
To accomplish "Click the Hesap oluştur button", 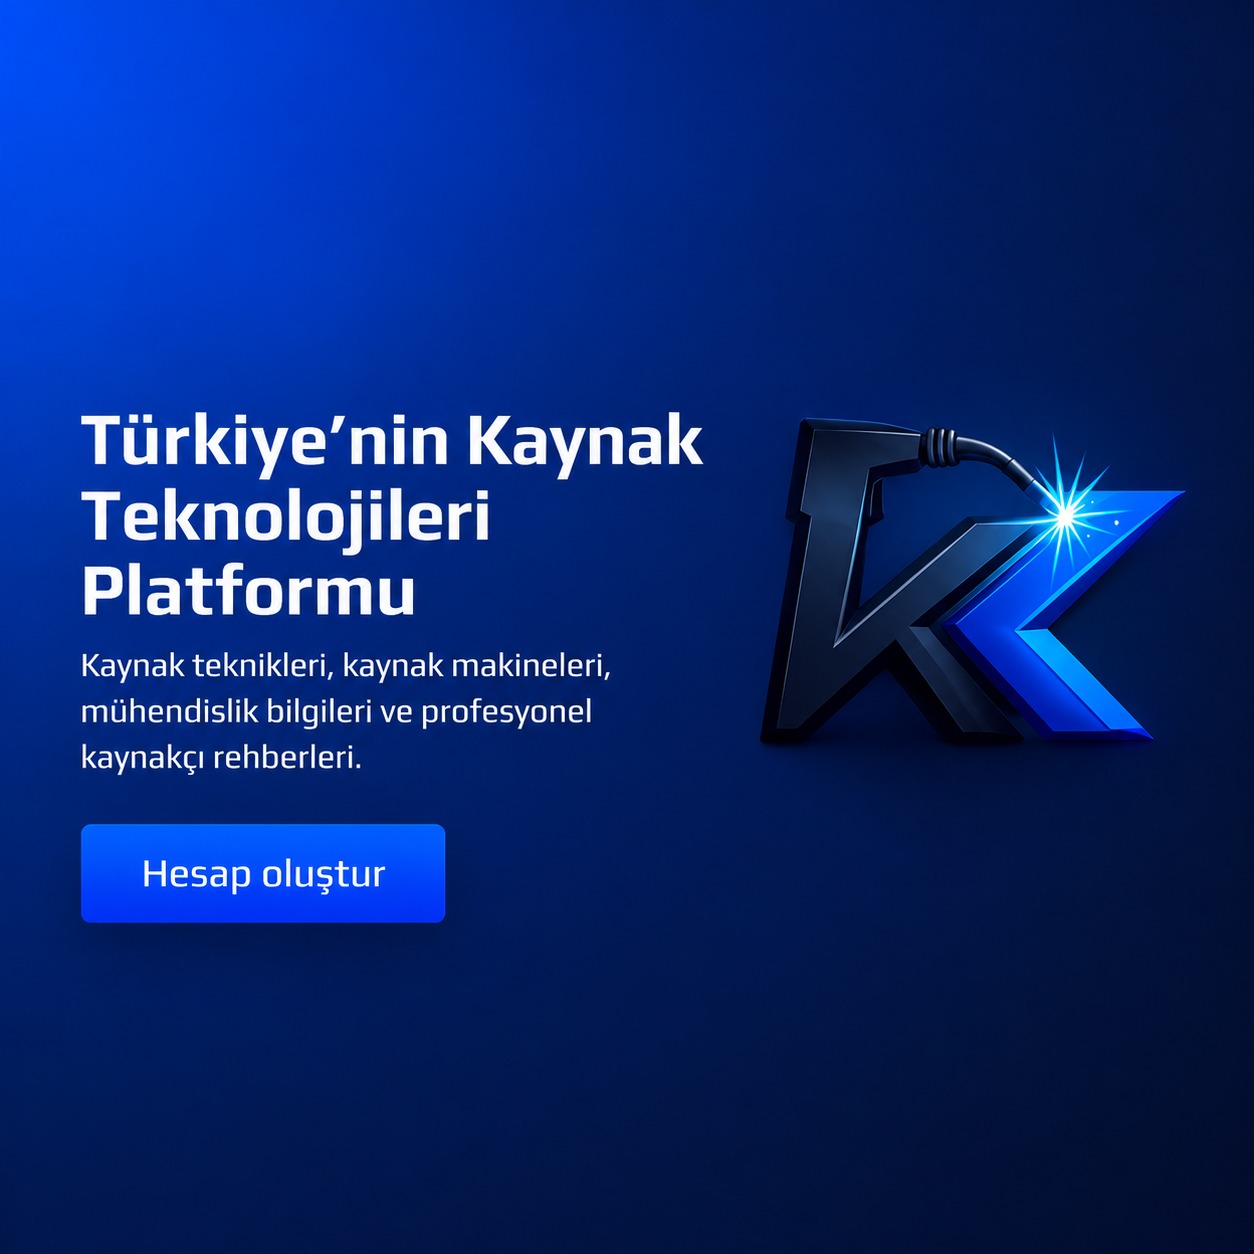I will [263, 873].
